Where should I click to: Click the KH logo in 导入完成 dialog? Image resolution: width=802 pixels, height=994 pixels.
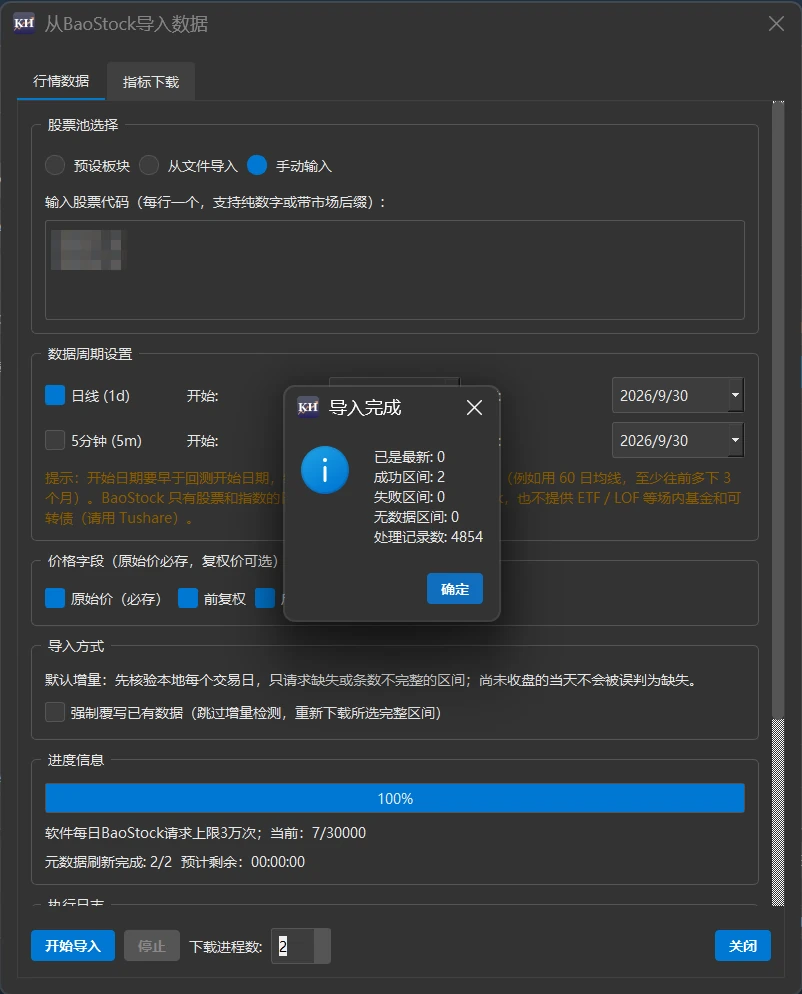(308, 407)
